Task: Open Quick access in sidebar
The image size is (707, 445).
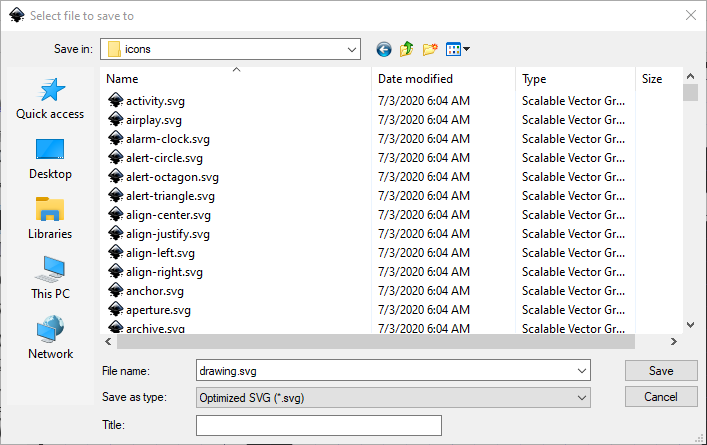Action: click(x=50, y=99)
